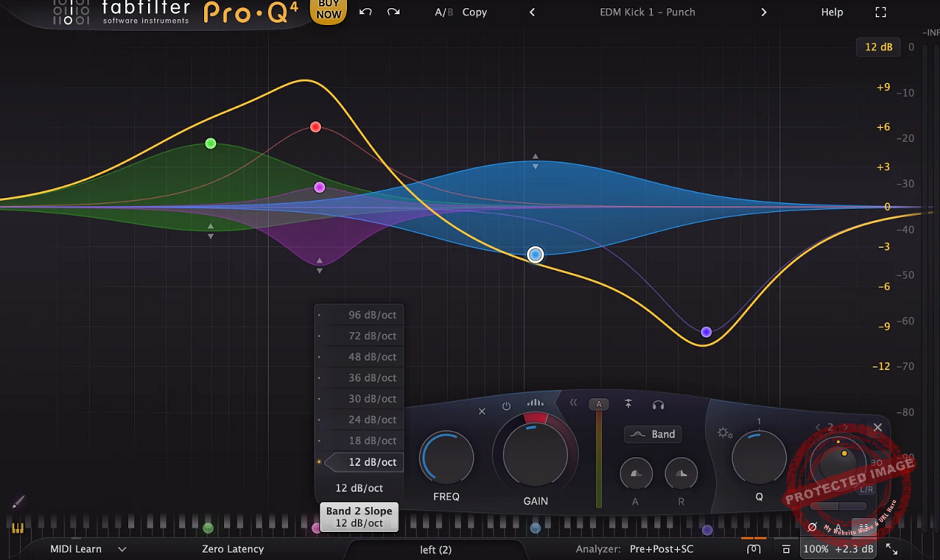The width and height of the screenshot is (940, 560).
Task: Collapse dynamics panel double-chevron
Action: coord(573,403)
